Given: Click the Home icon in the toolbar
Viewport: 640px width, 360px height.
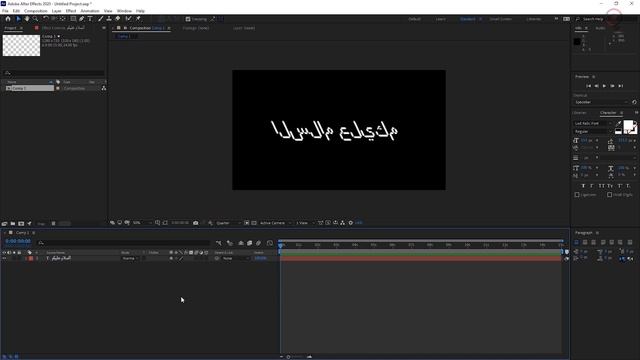Looking at the screenshot, I should (8, 19).
